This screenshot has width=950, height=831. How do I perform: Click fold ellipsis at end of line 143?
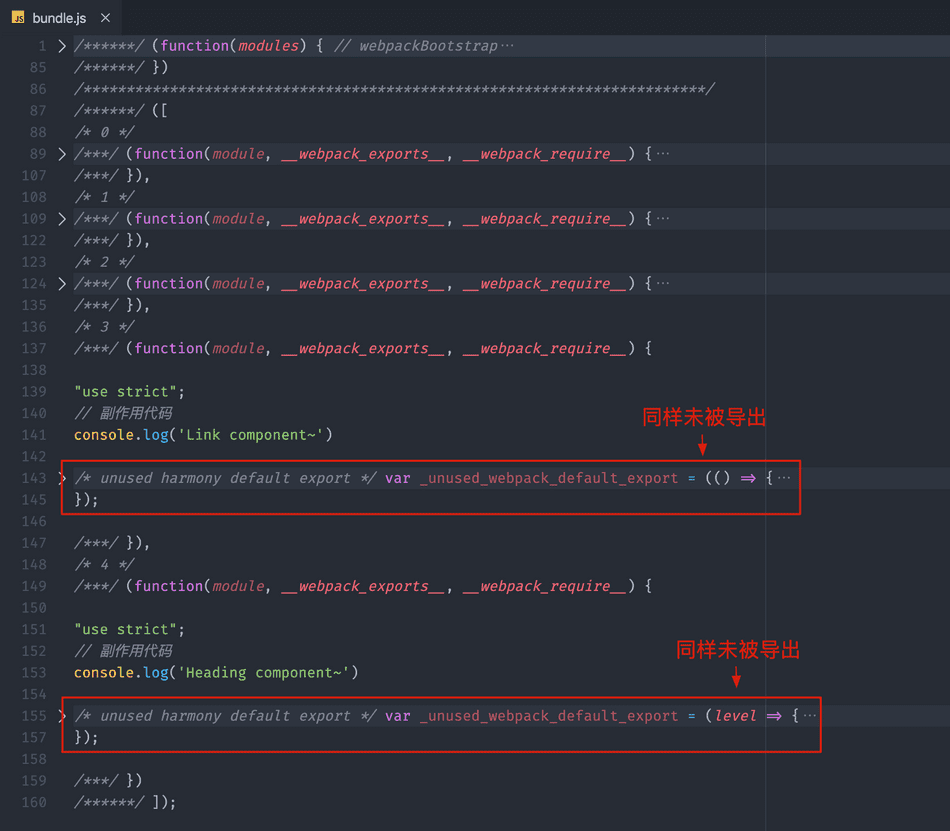784,478
